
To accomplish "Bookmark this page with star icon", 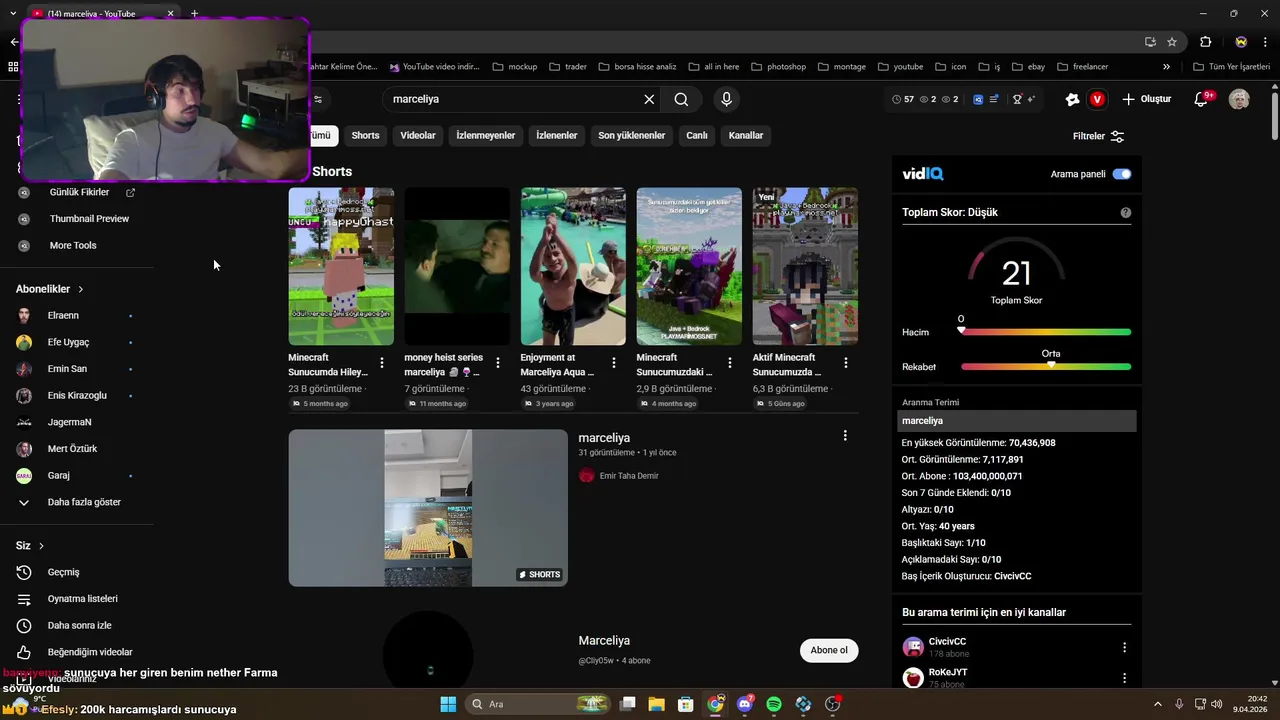I will (1172, 42).
